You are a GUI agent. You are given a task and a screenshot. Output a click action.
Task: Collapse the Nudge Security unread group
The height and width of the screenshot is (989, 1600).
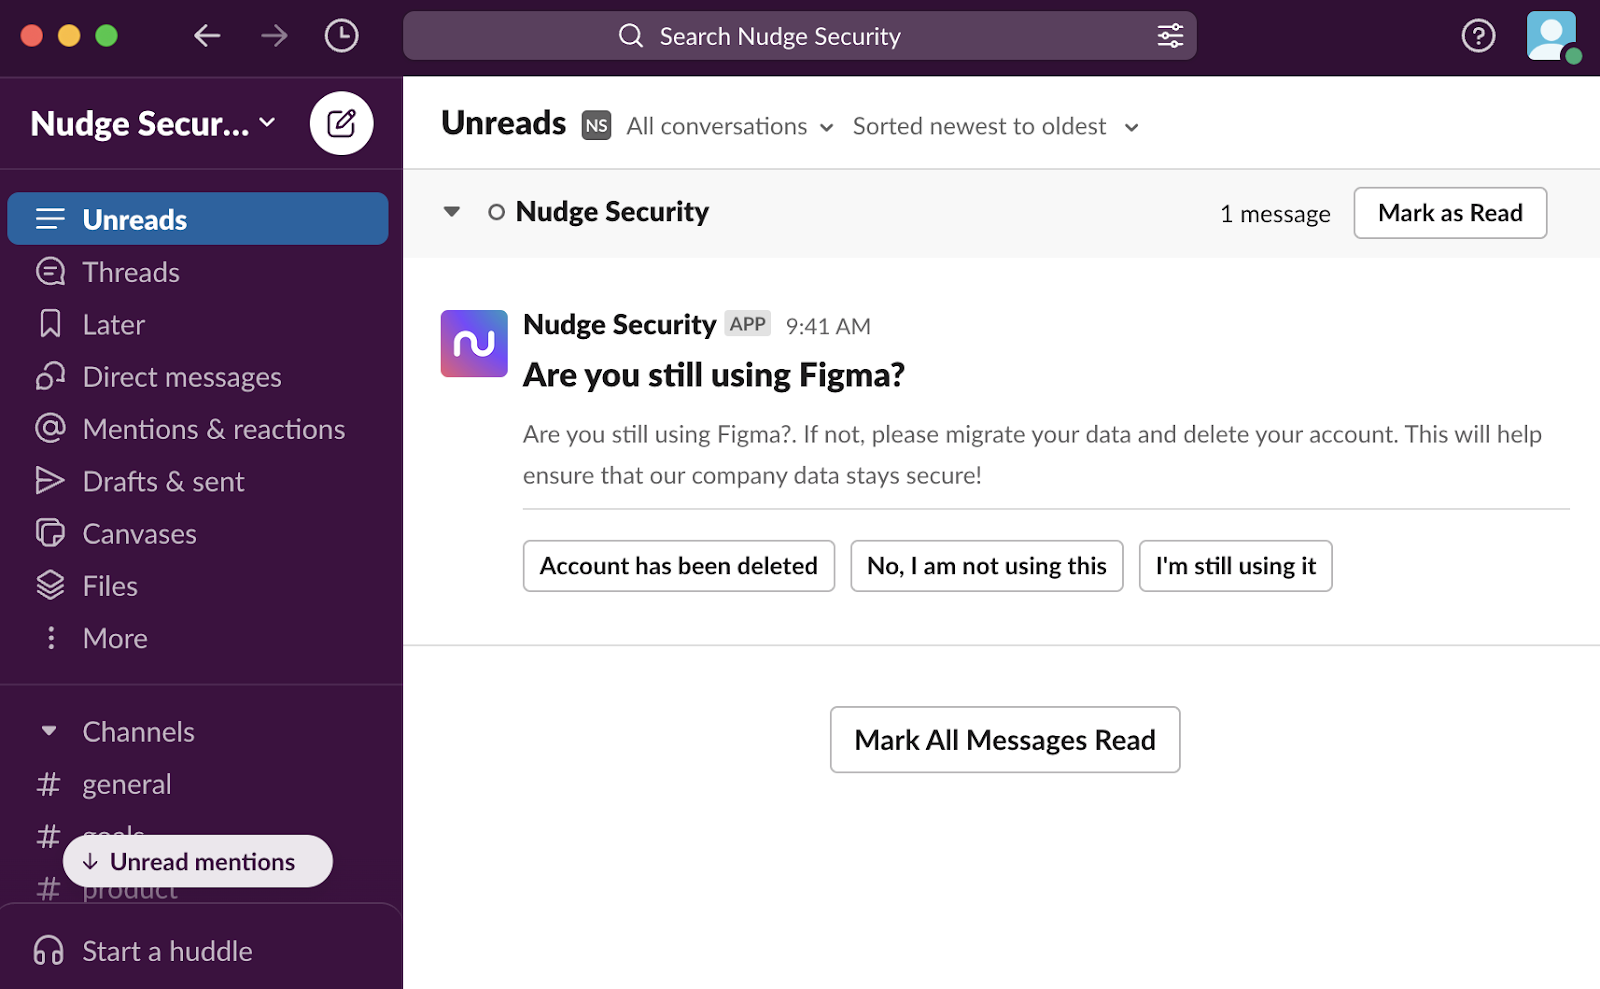[x=451, y=211]
